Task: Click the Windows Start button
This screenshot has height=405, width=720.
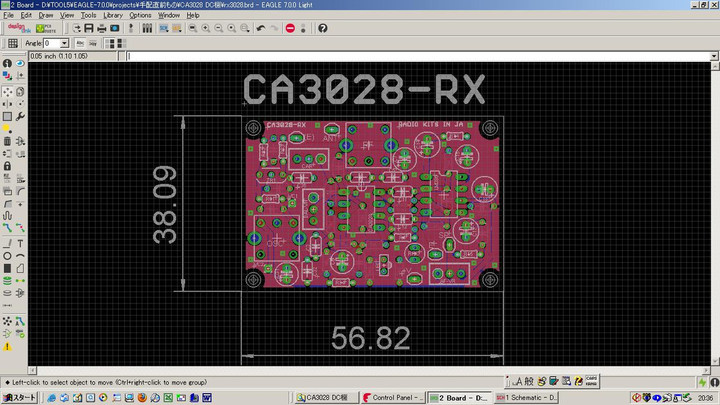Action: tap(20, 397)
